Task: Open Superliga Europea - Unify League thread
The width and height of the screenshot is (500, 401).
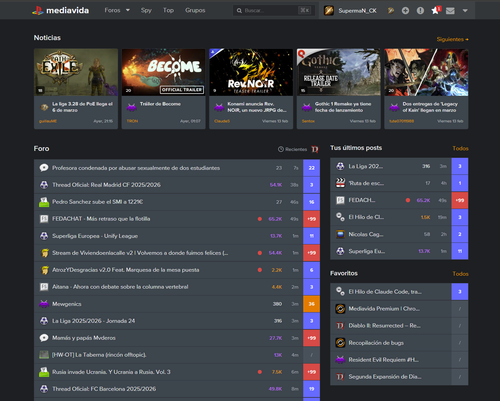Action: click(95, 236)
